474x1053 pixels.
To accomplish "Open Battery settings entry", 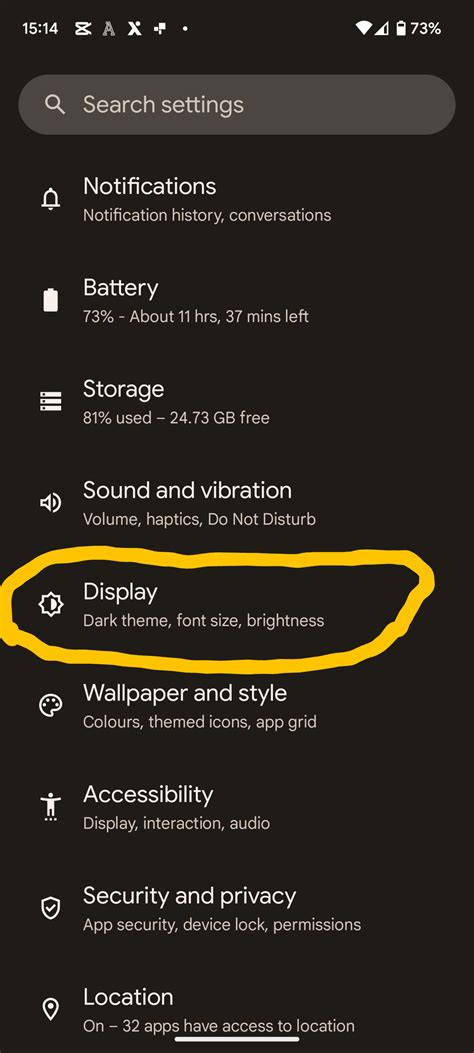I will click(237, 300).
